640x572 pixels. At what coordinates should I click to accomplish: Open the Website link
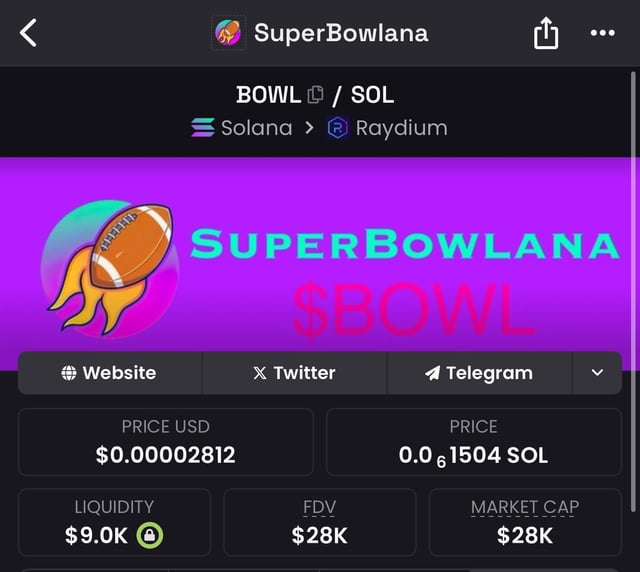click(x=110, y=373)
